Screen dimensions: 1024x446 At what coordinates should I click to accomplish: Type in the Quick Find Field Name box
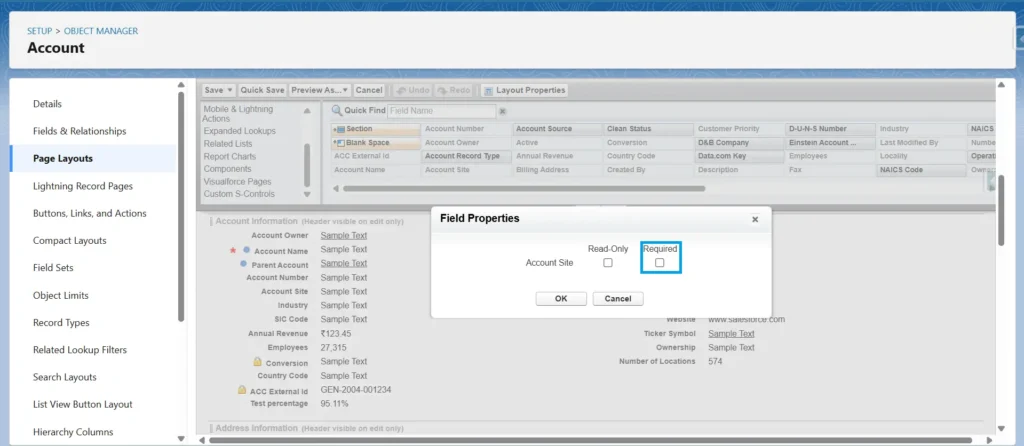tap(440, 111)
